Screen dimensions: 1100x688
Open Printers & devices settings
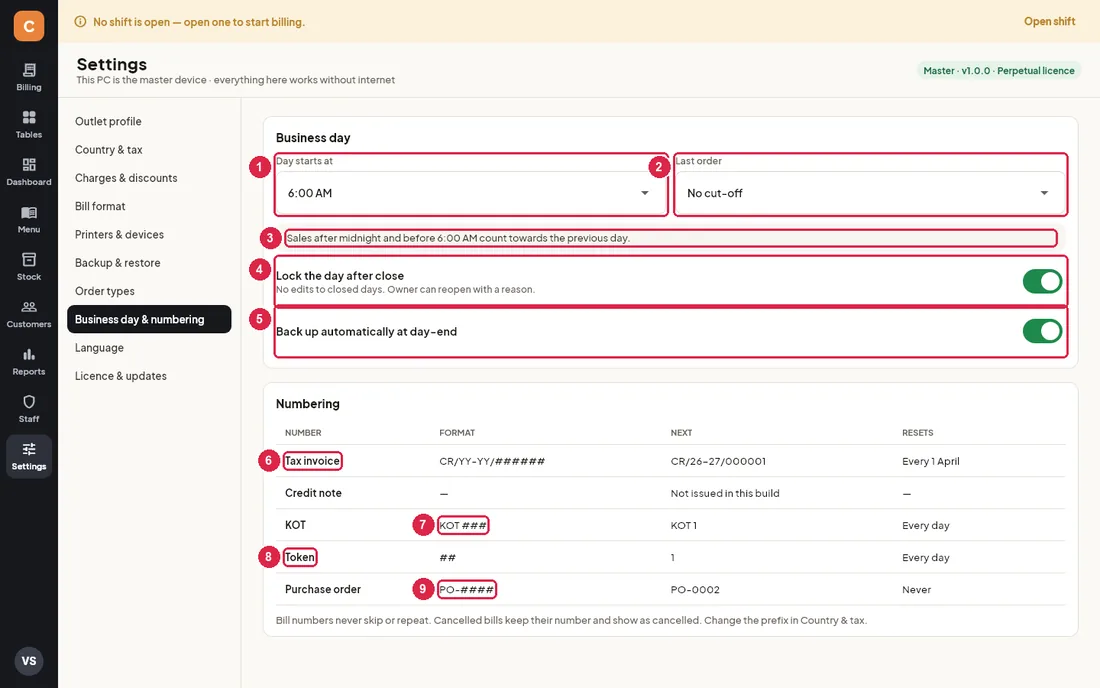pos(119,234)
